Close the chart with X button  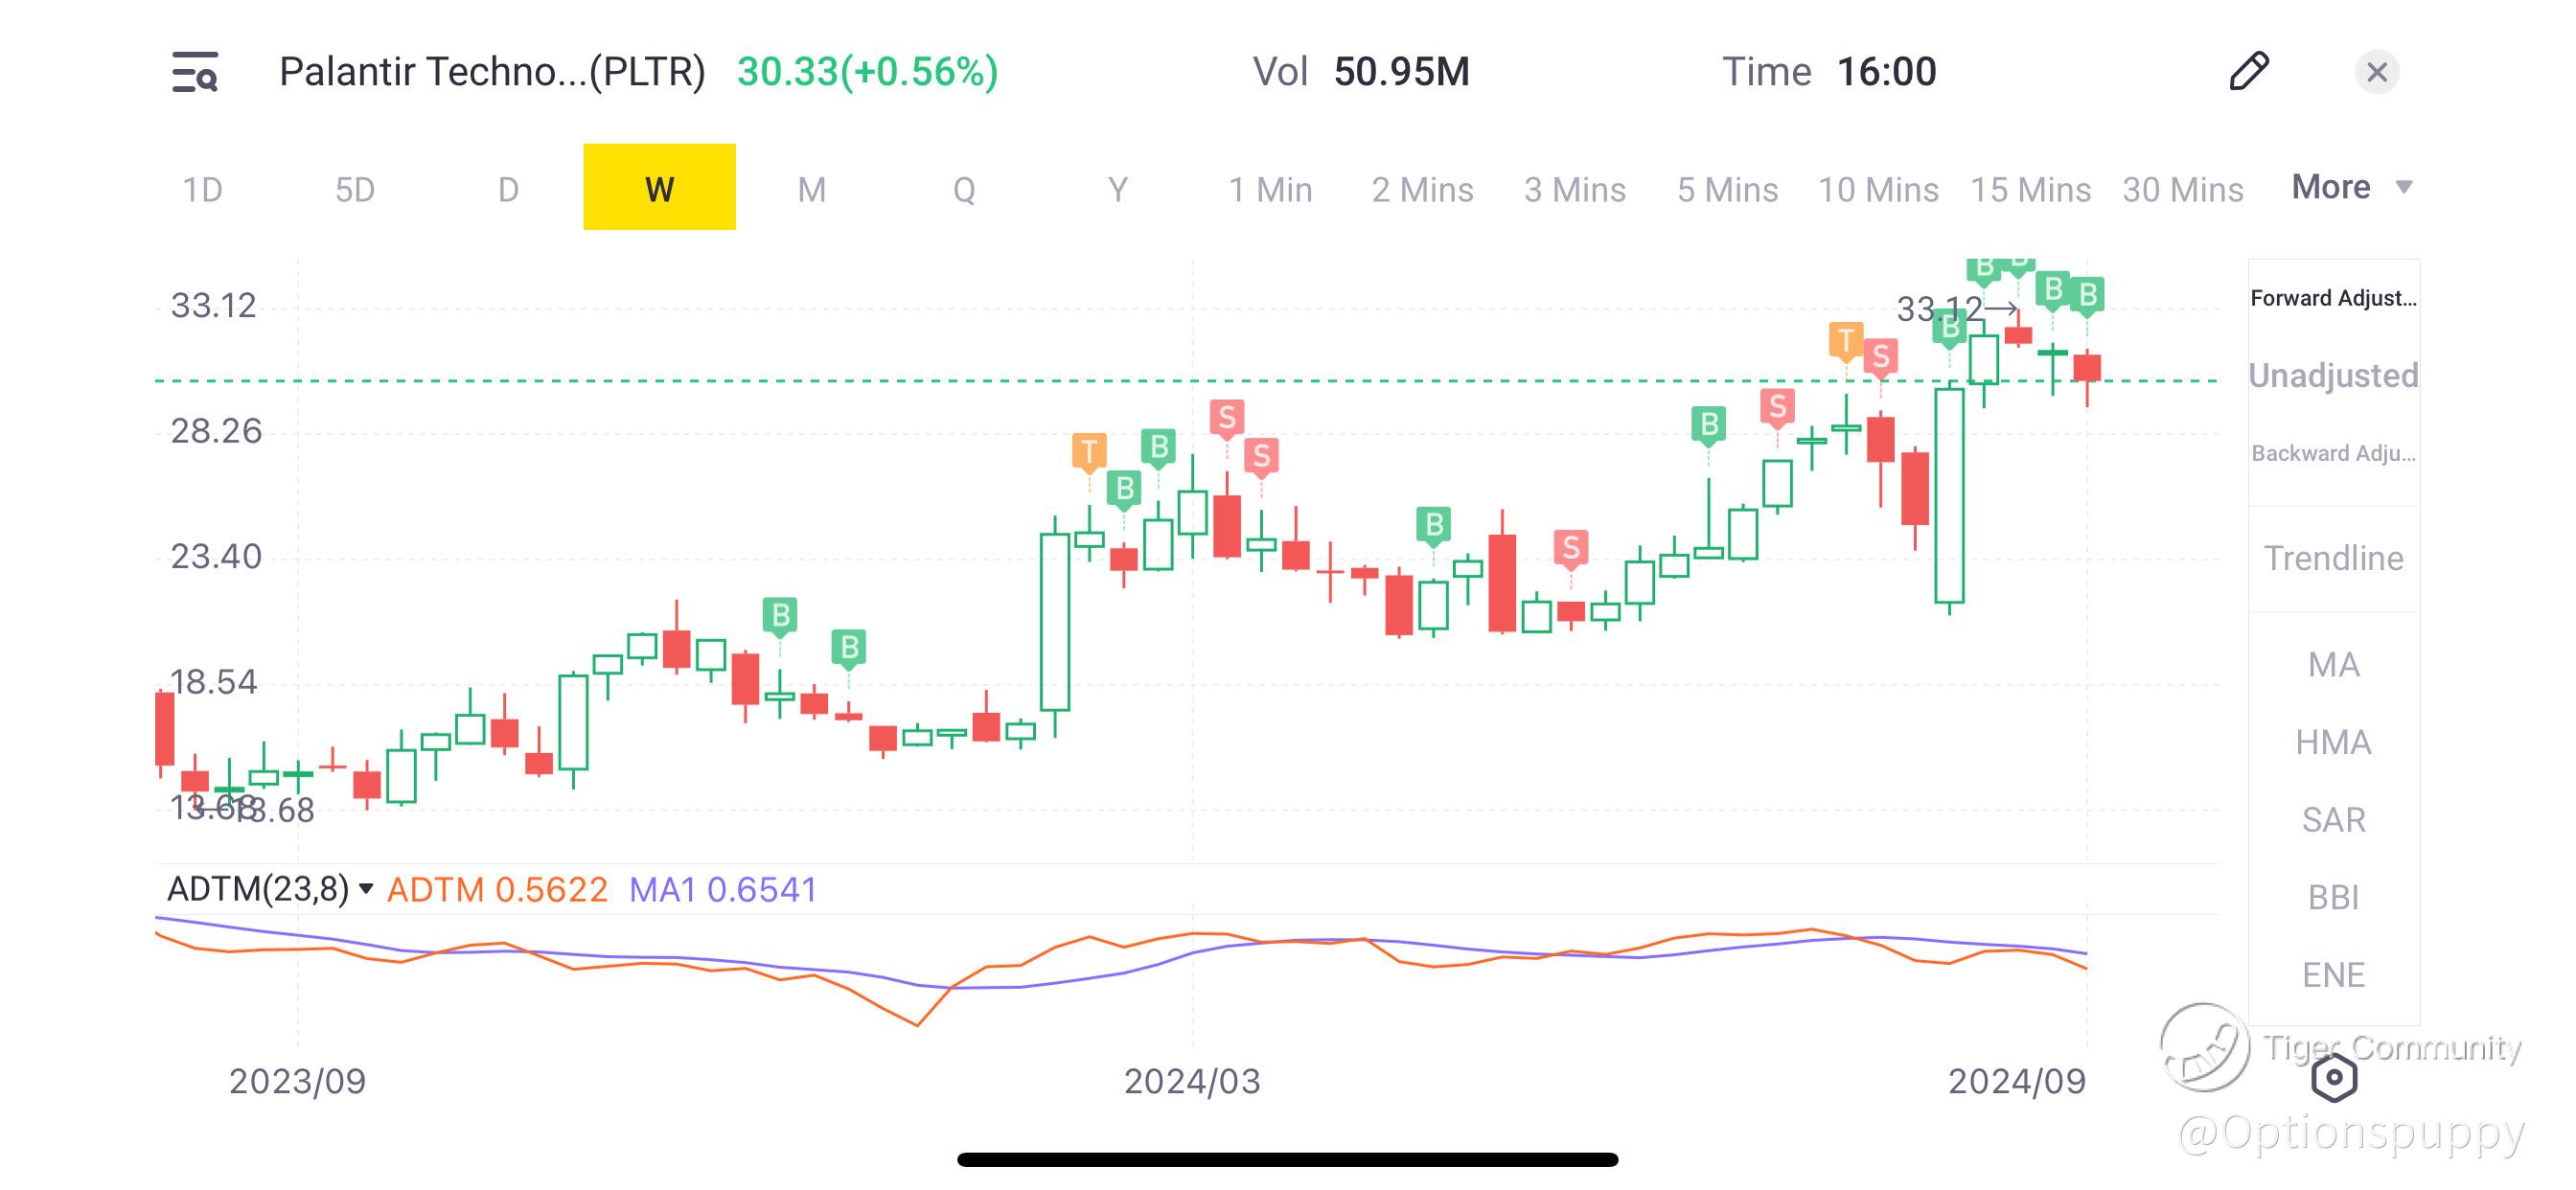2376,72
